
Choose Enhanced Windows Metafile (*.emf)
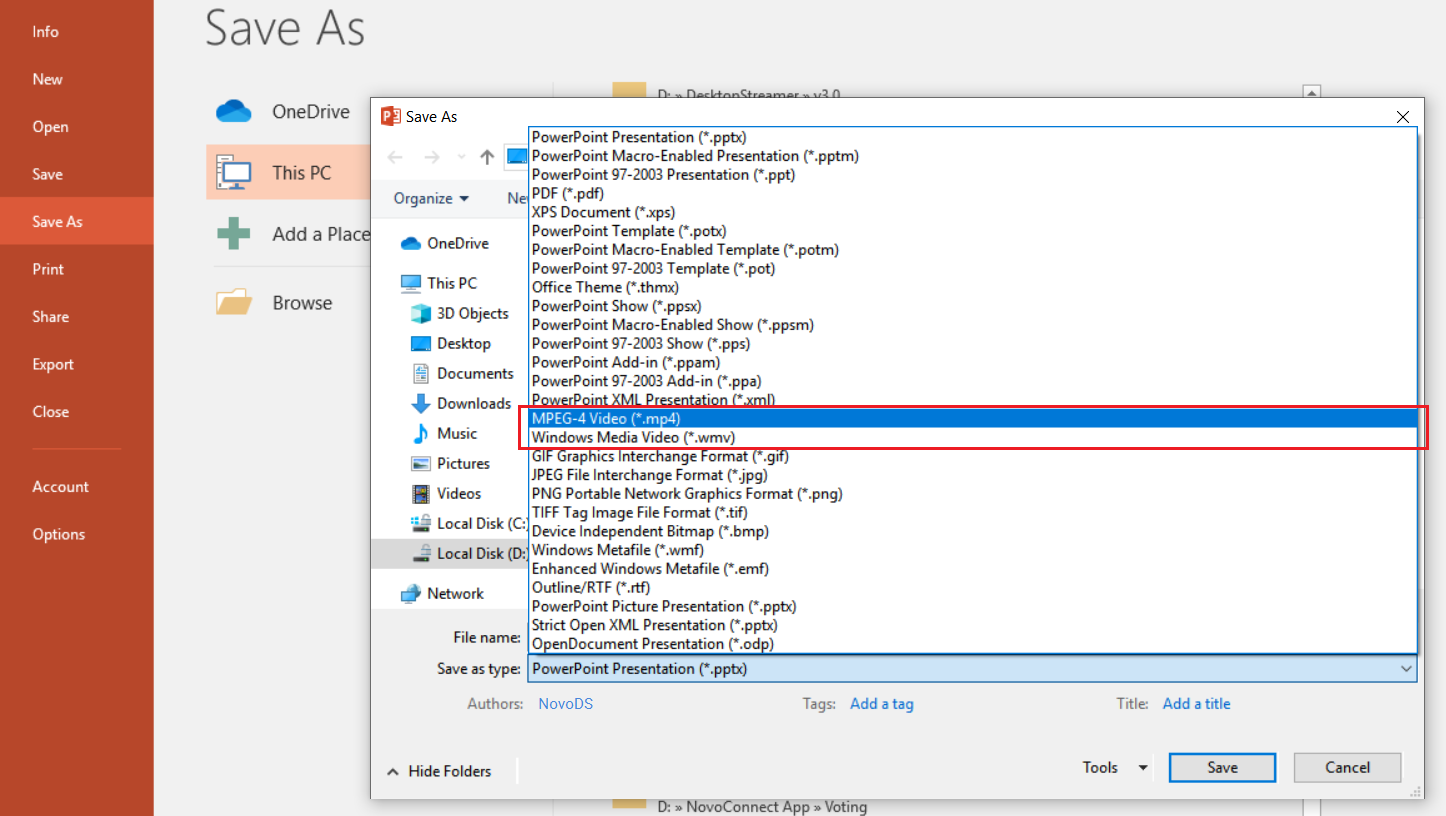point(973,568)
